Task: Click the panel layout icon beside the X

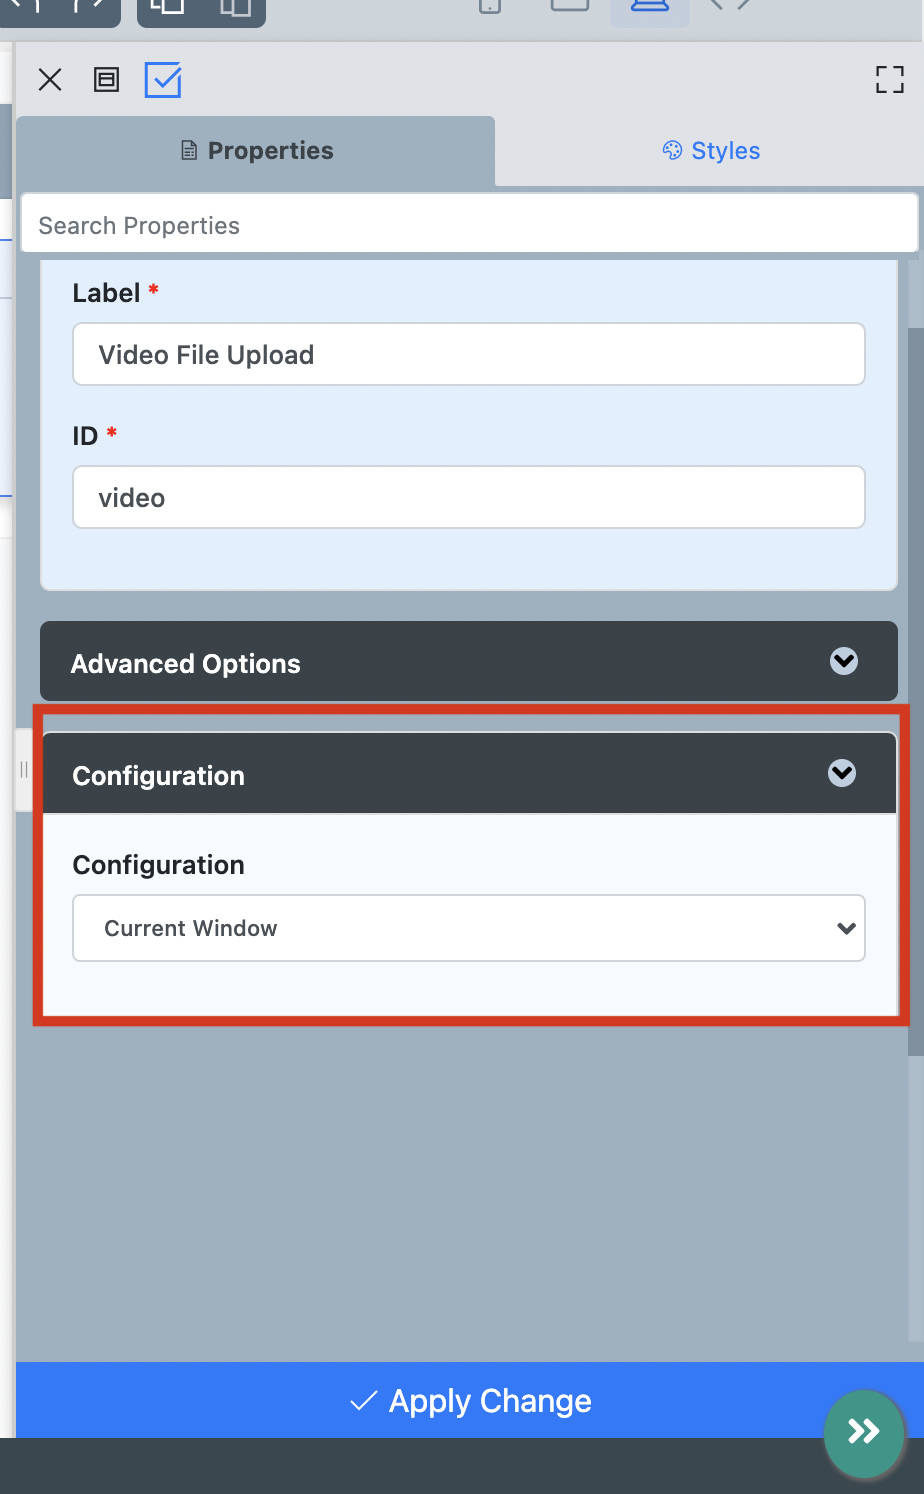Action: pyautogui.click(x=106, y=80)
